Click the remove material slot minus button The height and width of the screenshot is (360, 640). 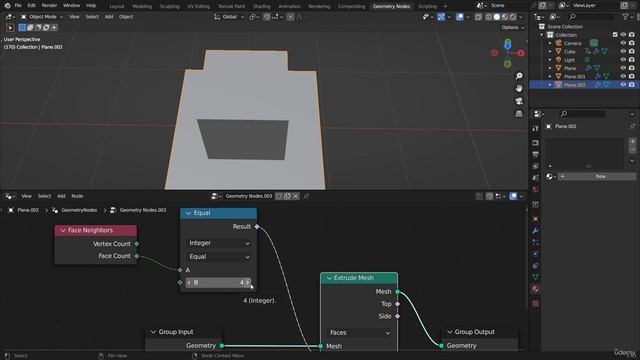coord(632,150)
